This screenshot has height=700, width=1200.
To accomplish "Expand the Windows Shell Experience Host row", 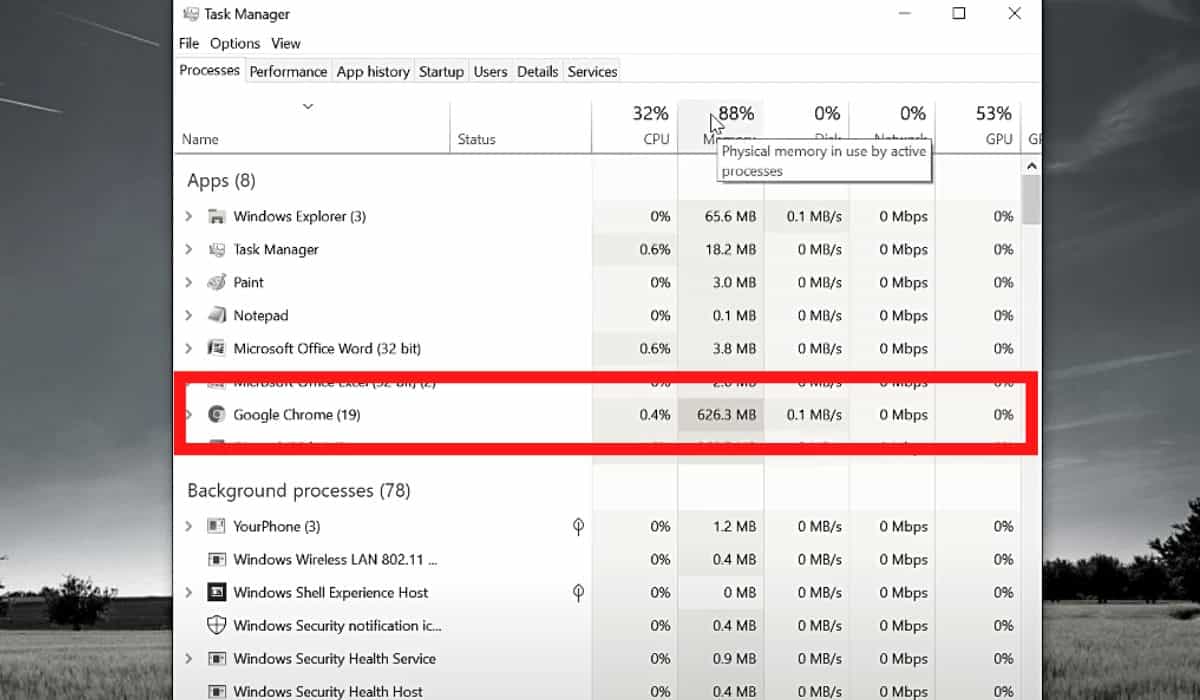I will [x=189, y=592].
